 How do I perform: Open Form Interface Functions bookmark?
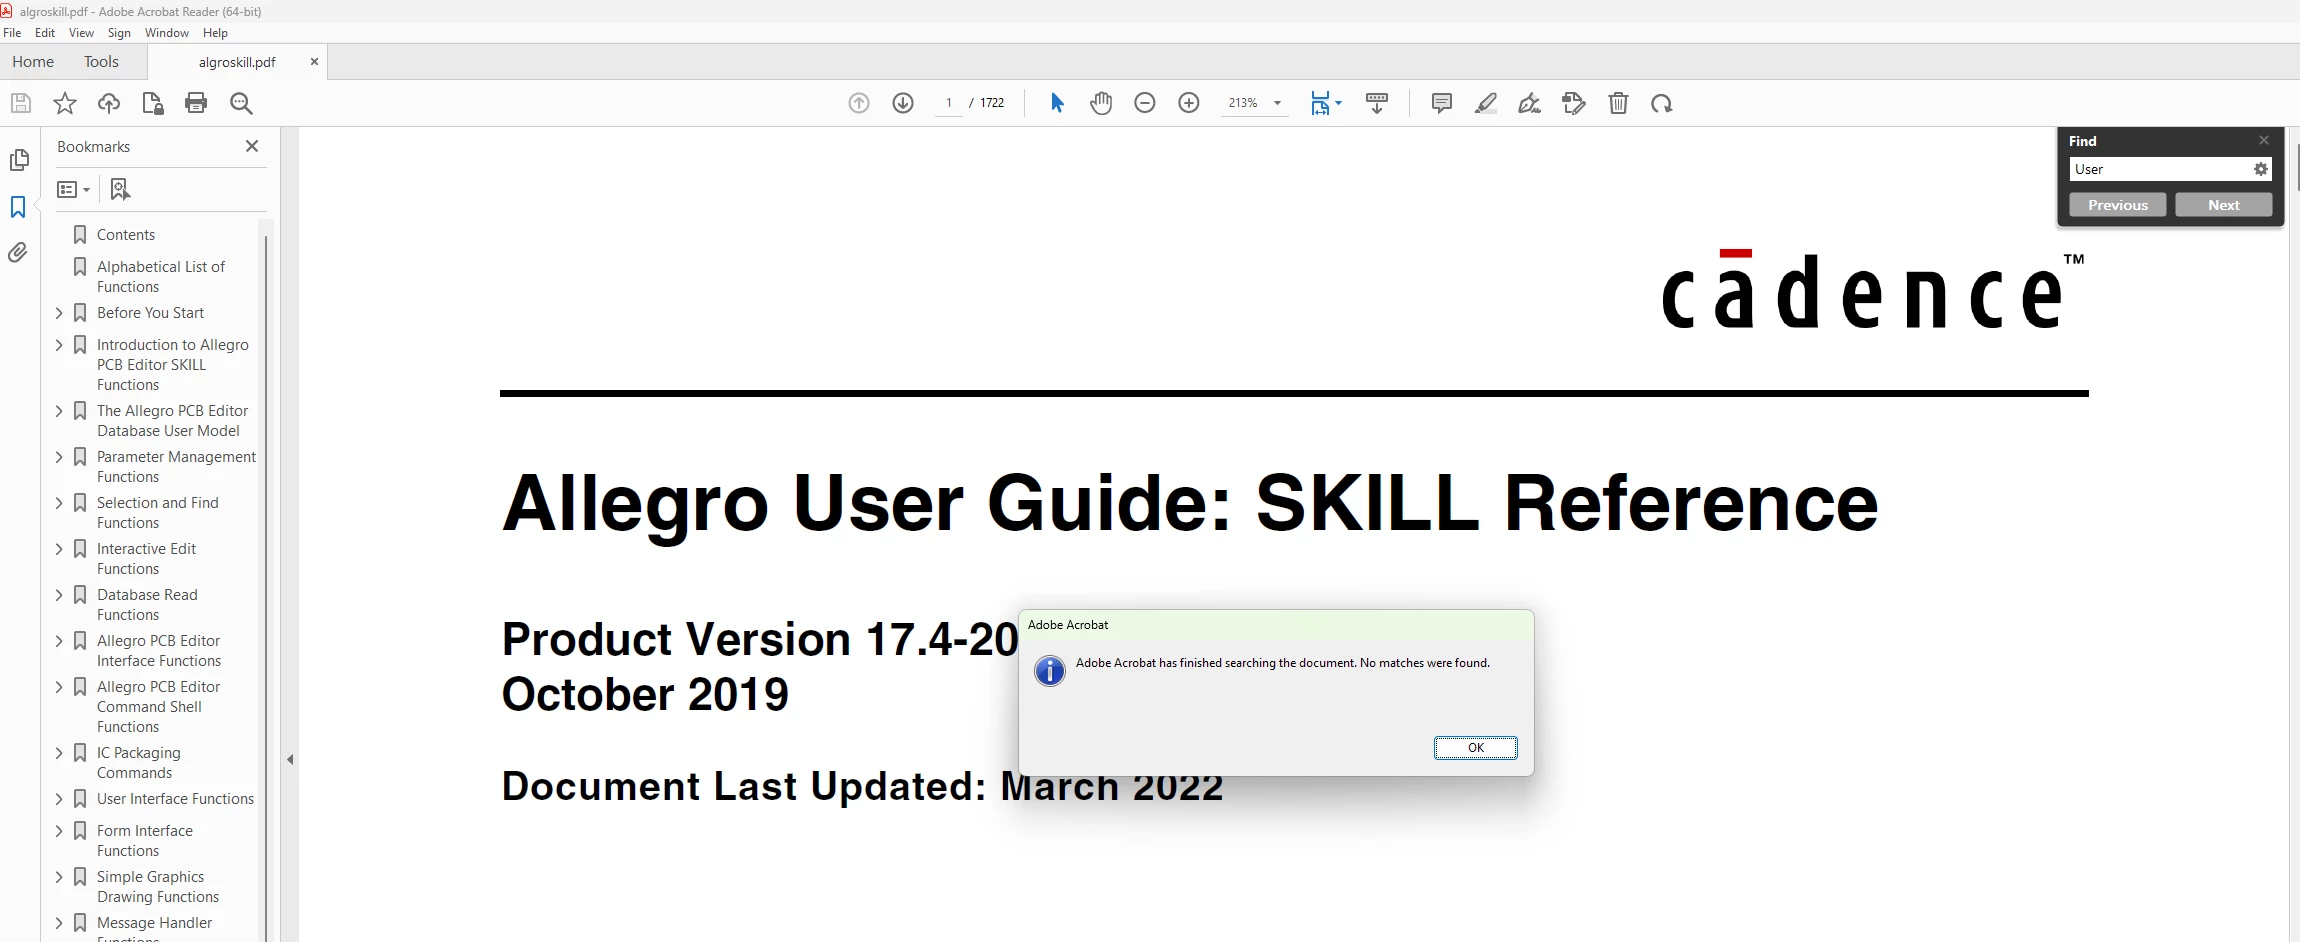[144, 841]
